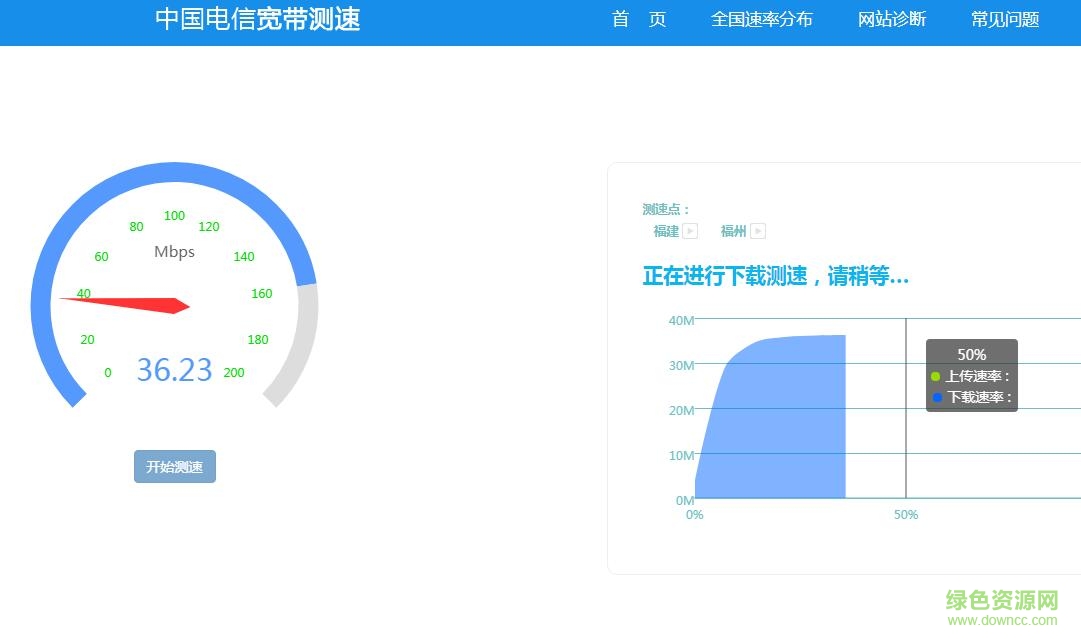The width and height of the screenshot is (1081, 639).
Task: Open the 常见问题 link
Action: point(1004,19)
